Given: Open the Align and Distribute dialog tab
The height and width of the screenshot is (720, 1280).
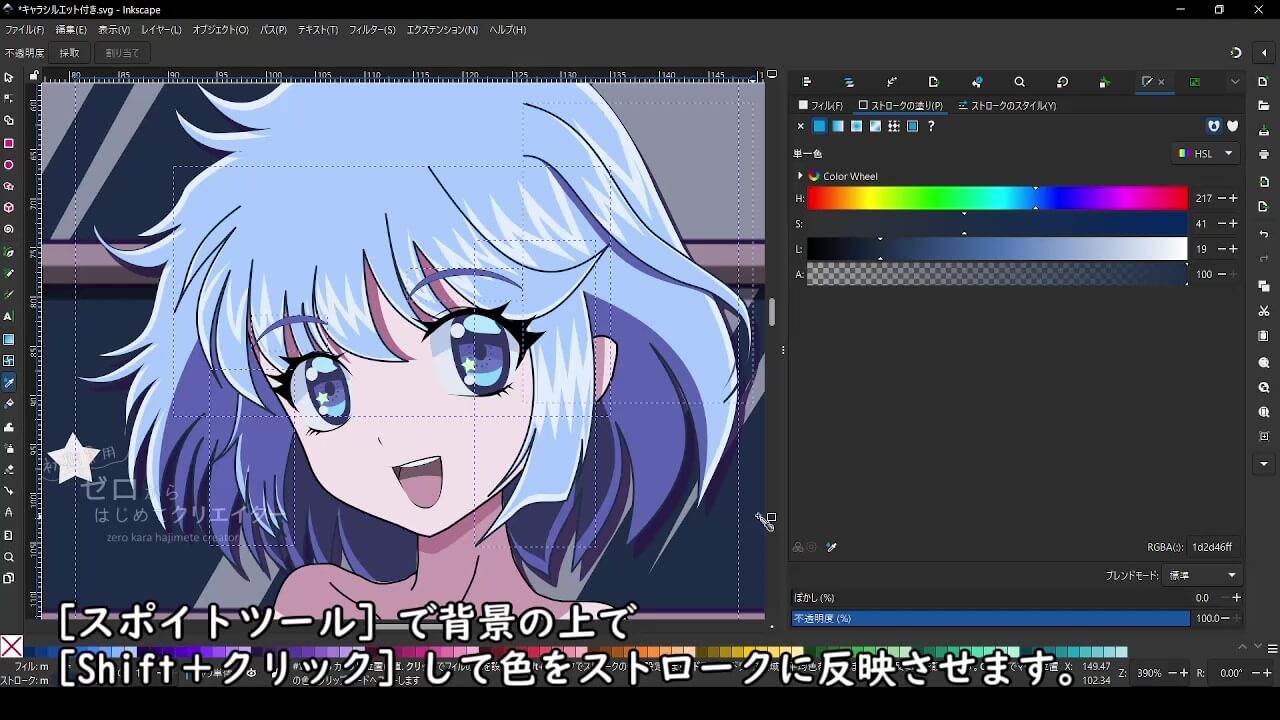Looking at the screenshot, I should [x=806, y=82].
